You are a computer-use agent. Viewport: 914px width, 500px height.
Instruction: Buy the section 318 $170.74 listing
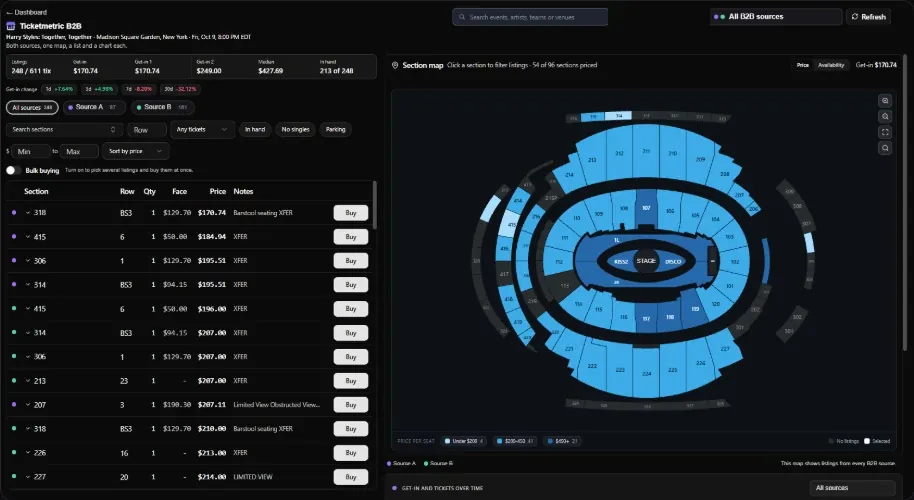click(x=350, y=213)
